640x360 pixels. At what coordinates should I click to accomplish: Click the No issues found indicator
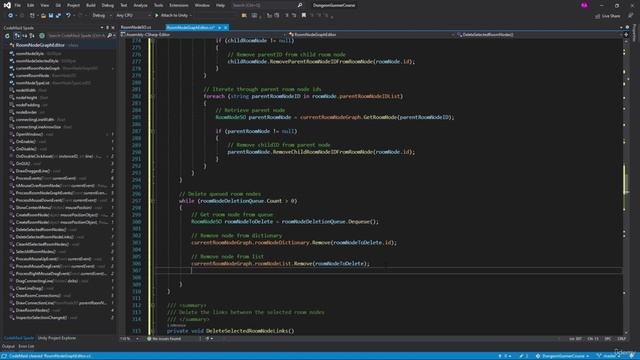[164, 339]
